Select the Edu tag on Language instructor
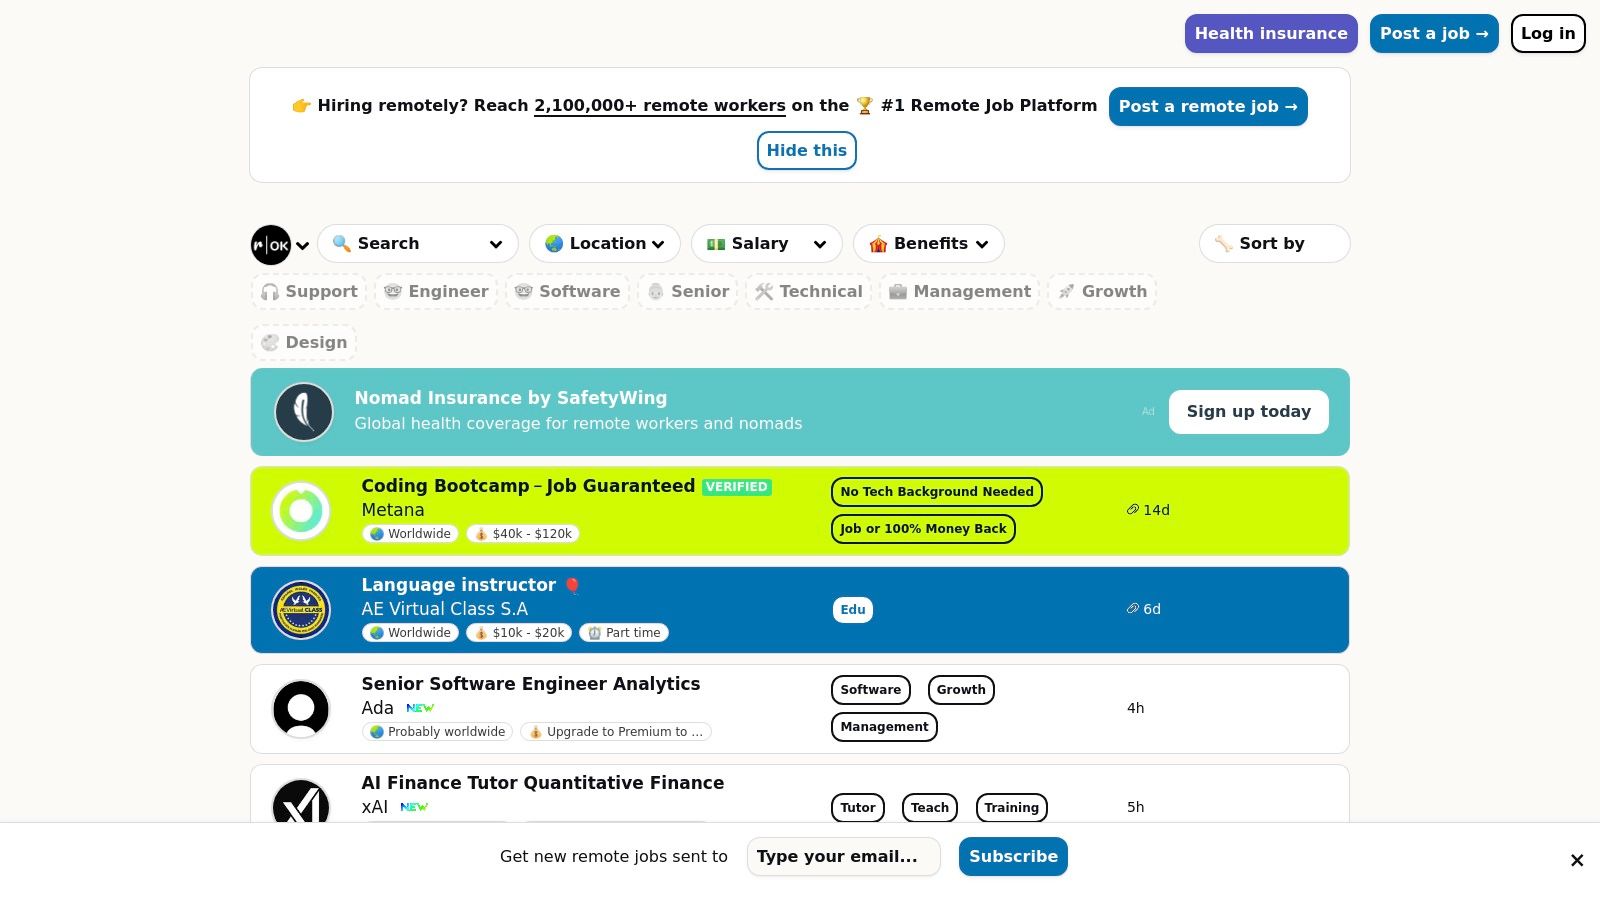Image resolution: width=1600 pixels, height=900 pixels. point(852,610)
